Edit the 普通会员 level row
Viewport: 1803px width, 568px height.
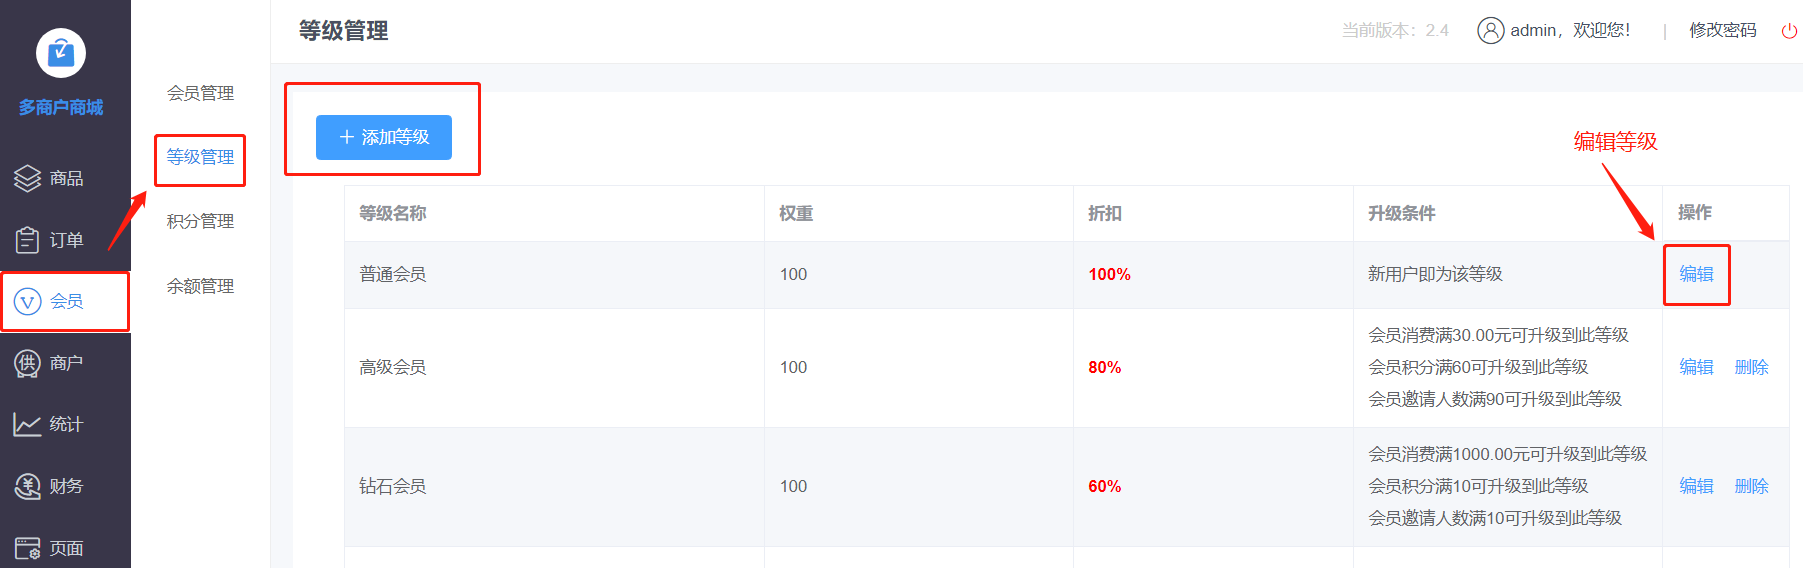[1696, 274]
